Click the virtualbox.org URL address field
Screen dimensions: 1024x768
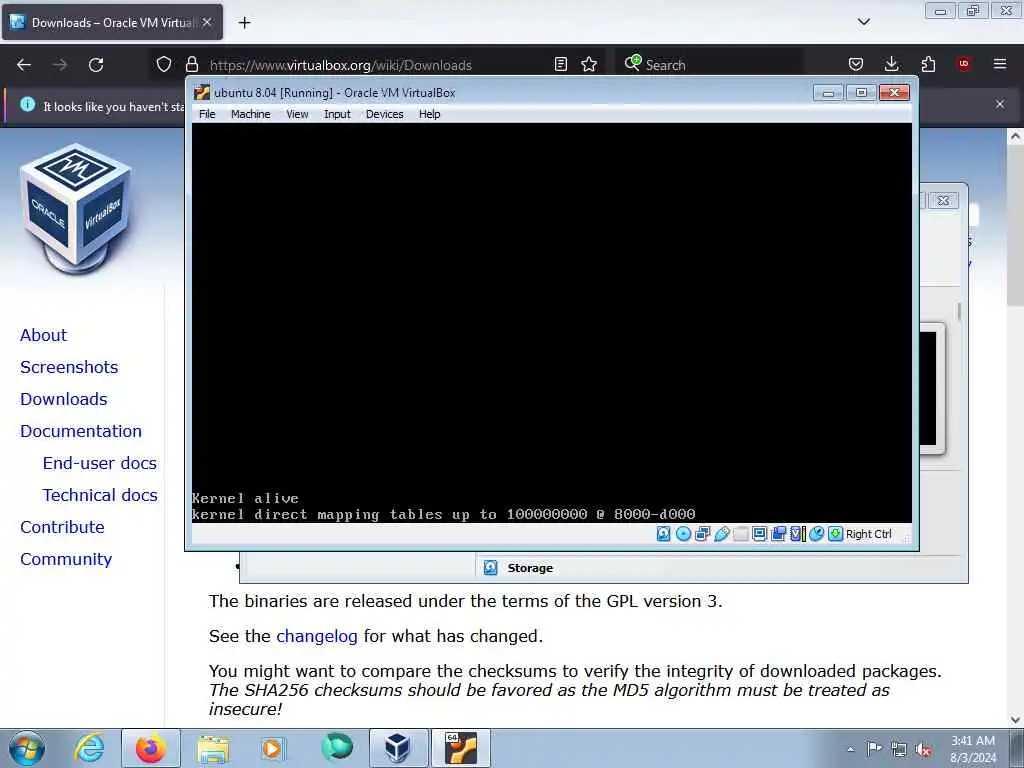click(x=340, y=65)
